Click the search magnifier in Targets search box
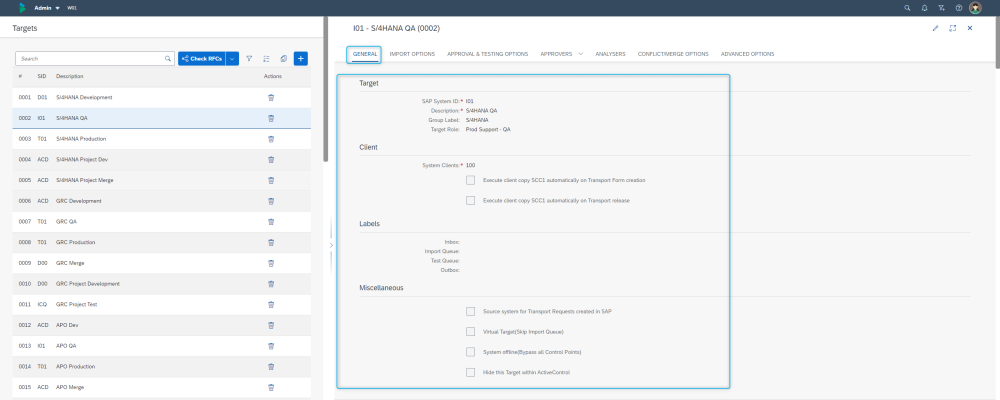This screenshot has width=1000, height=400. tap(168, 59)
